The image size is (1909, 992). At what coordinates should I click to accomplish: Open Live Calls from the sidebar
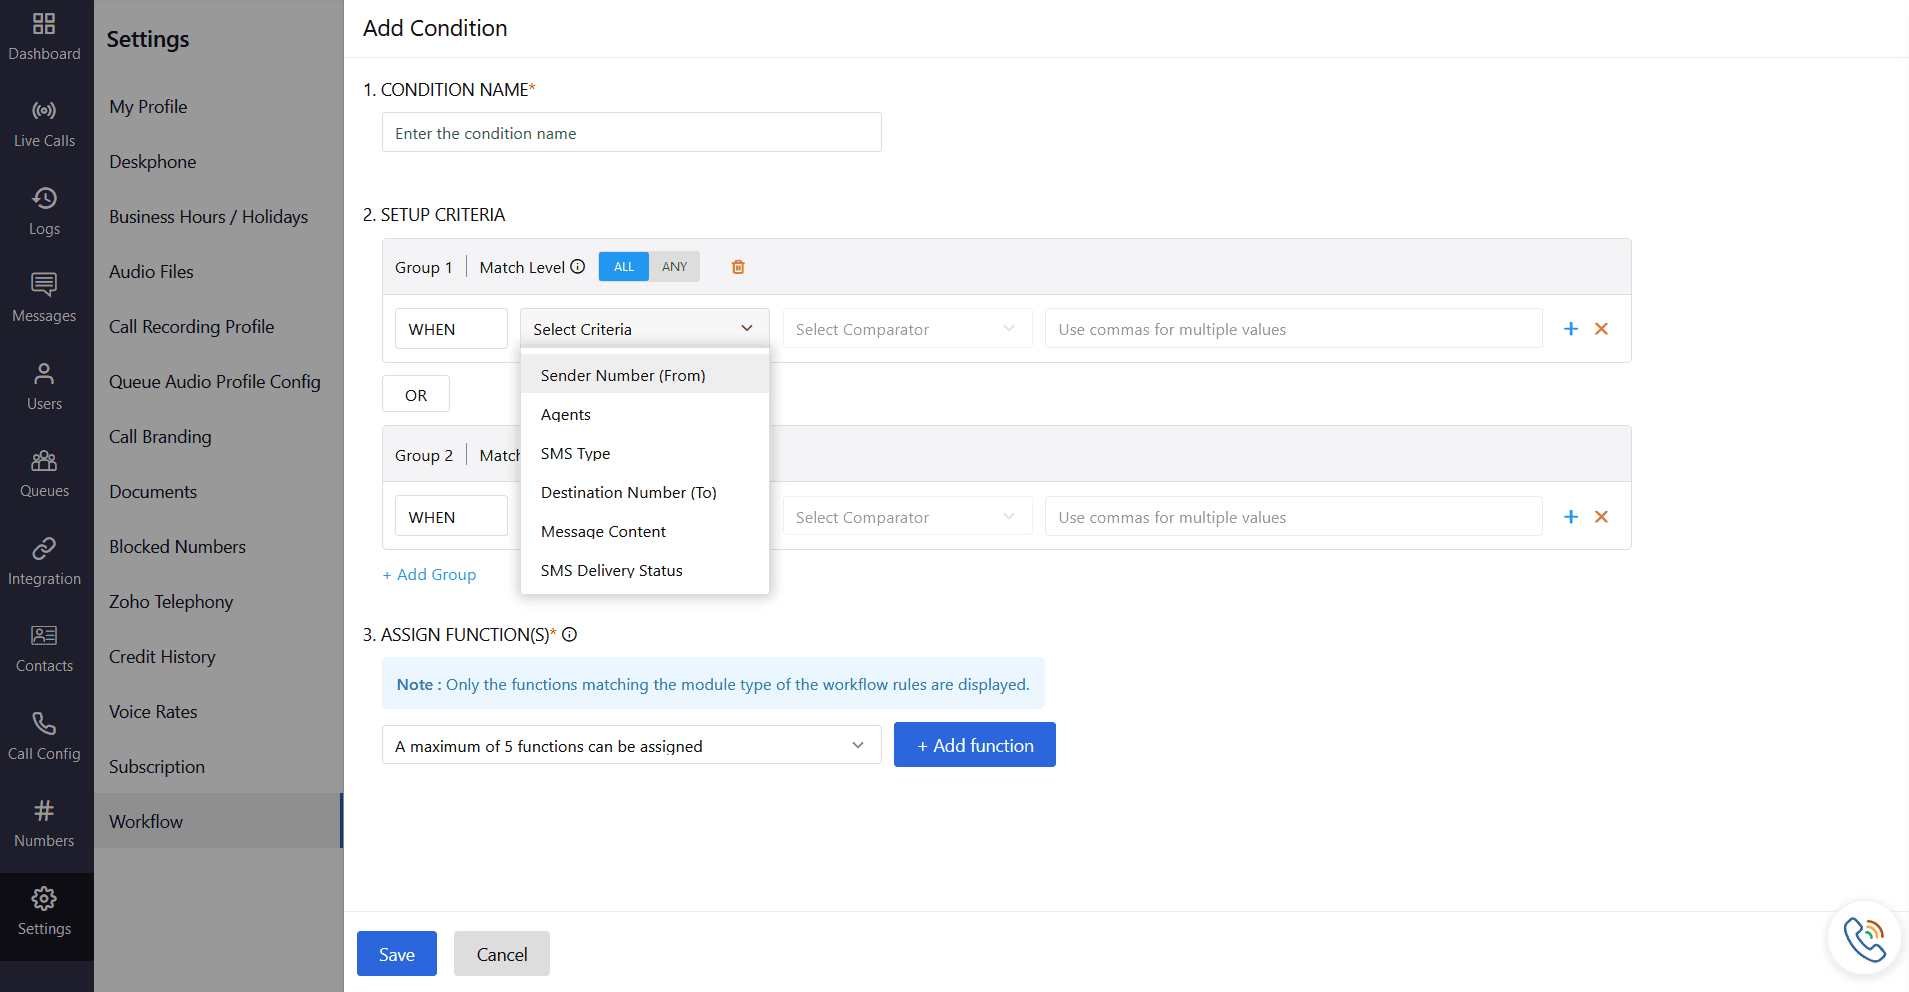tap(44, 123)
